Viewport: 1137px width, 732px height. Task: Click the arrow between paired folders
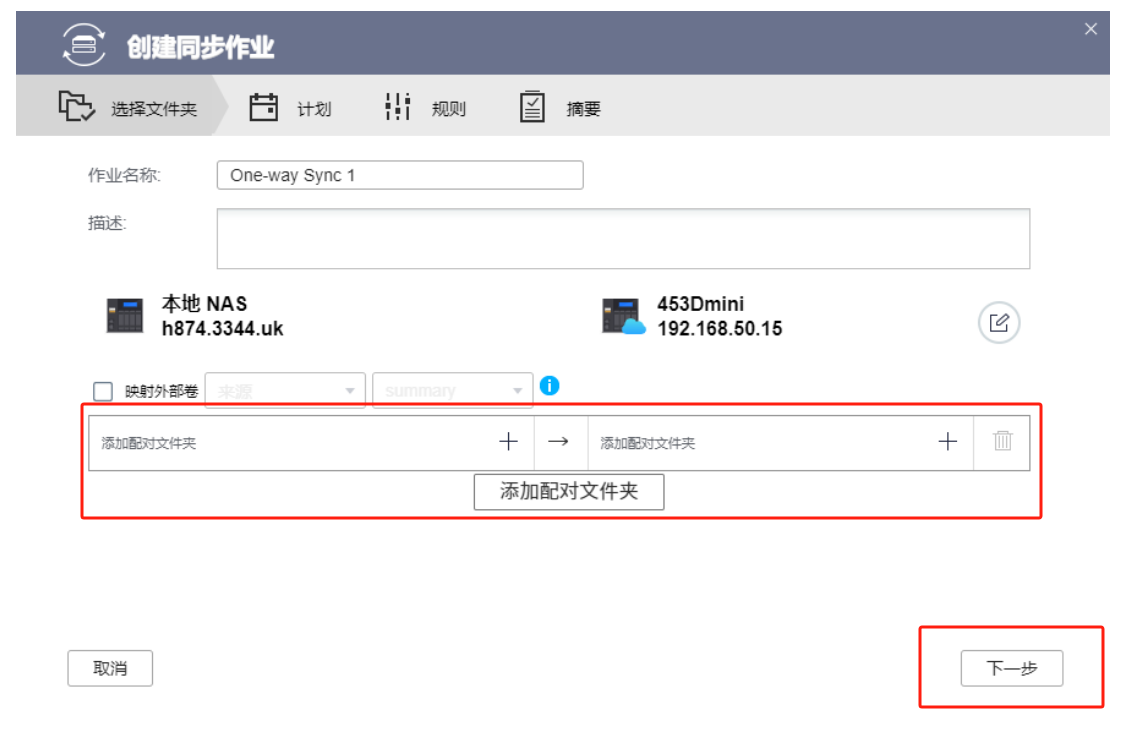click(559, 442)
